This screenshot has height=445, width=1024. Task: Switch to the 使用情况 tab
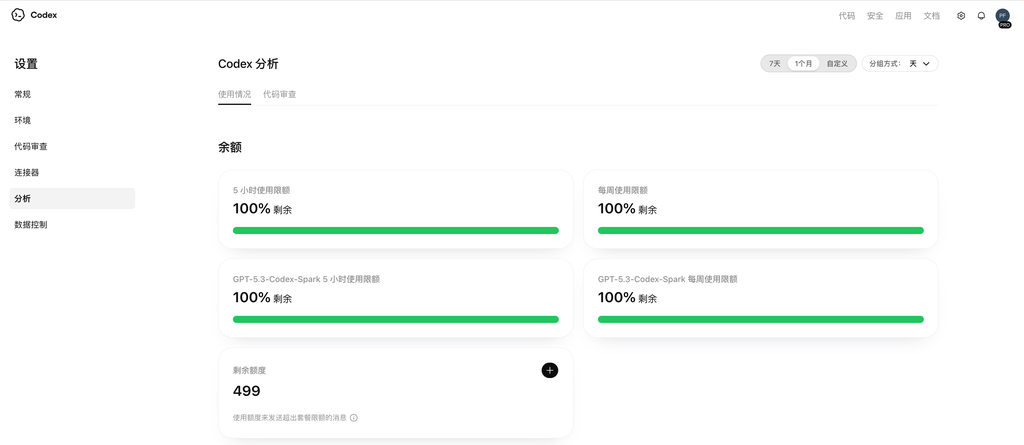tap(235, 94)
